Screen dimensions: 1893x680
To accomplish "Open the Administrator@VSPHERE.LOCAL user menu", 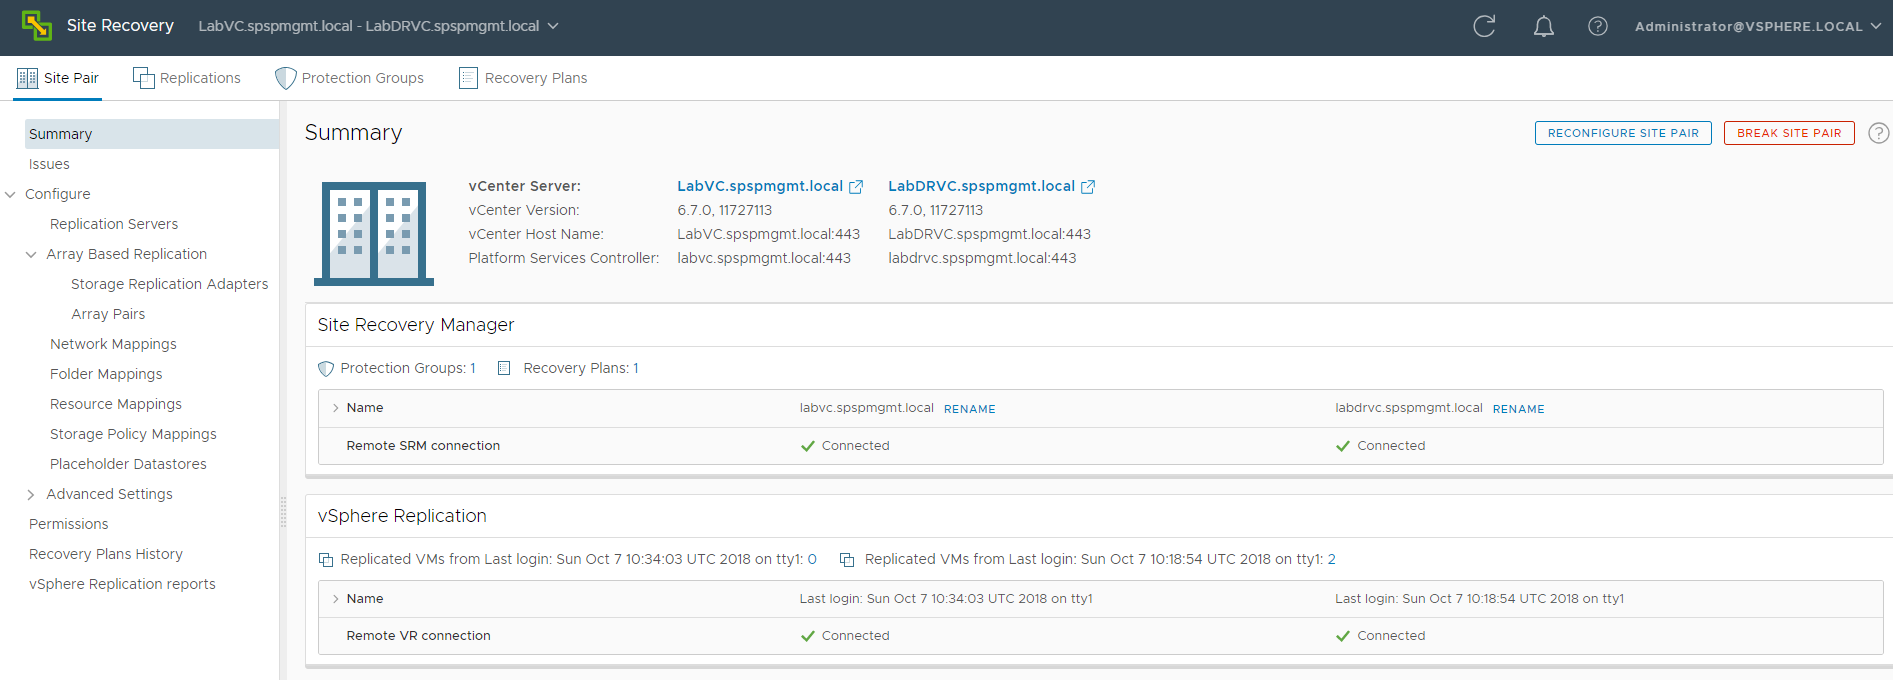I will click(1757, 27).
